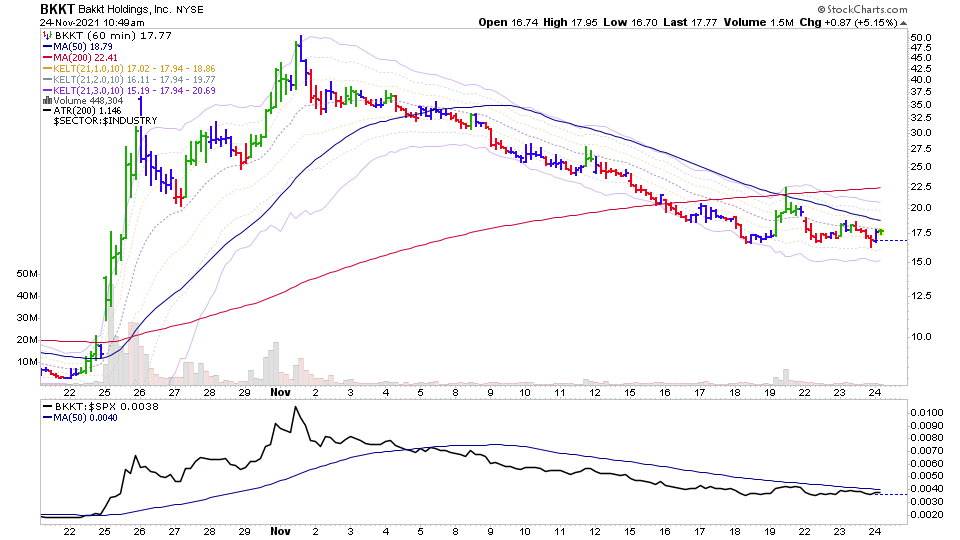This screenshot has width=960, height=540.
Task: Click the 50M volume axis label
Action: 27,274
